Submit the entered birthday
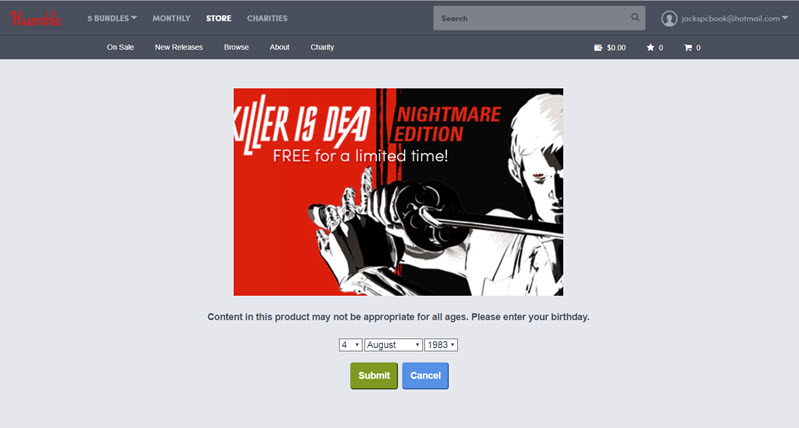799x428 pixels. point(374,376)
